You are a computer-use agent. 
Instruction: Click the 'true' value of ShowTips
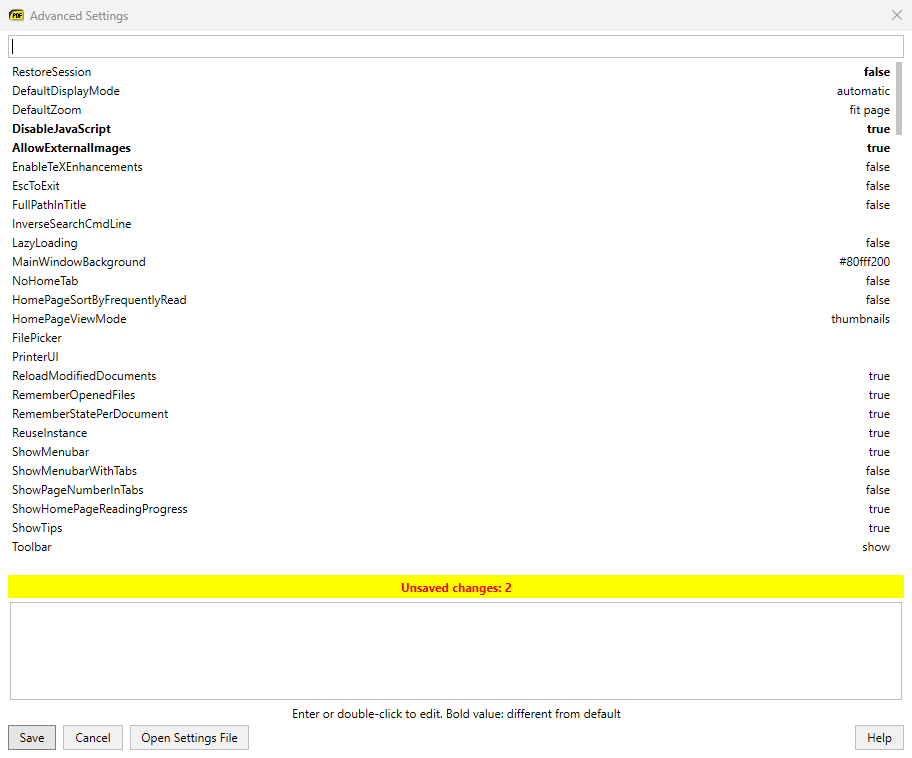(x=879, y=528)
